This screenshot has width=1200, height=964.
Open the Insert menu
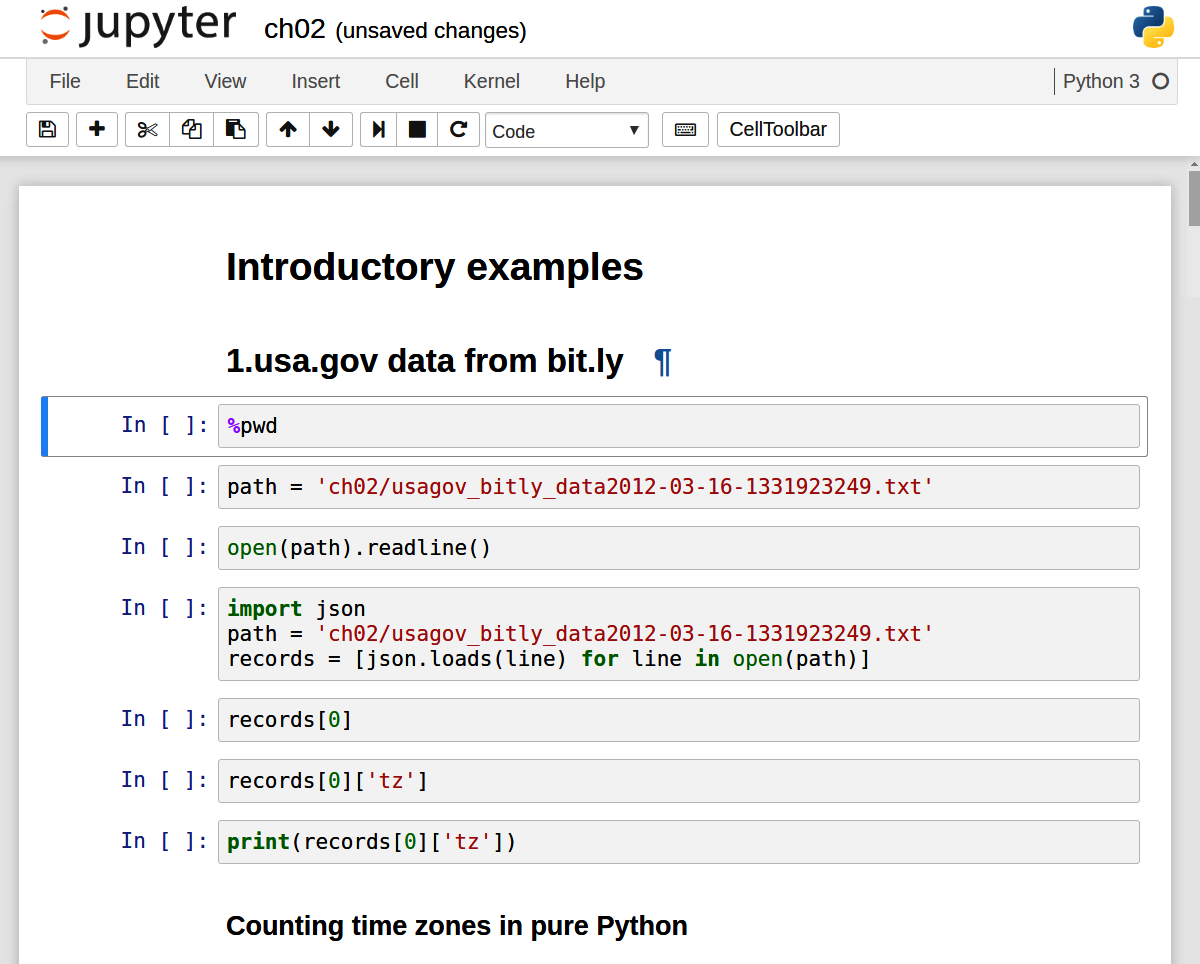[x=315, y=81]
